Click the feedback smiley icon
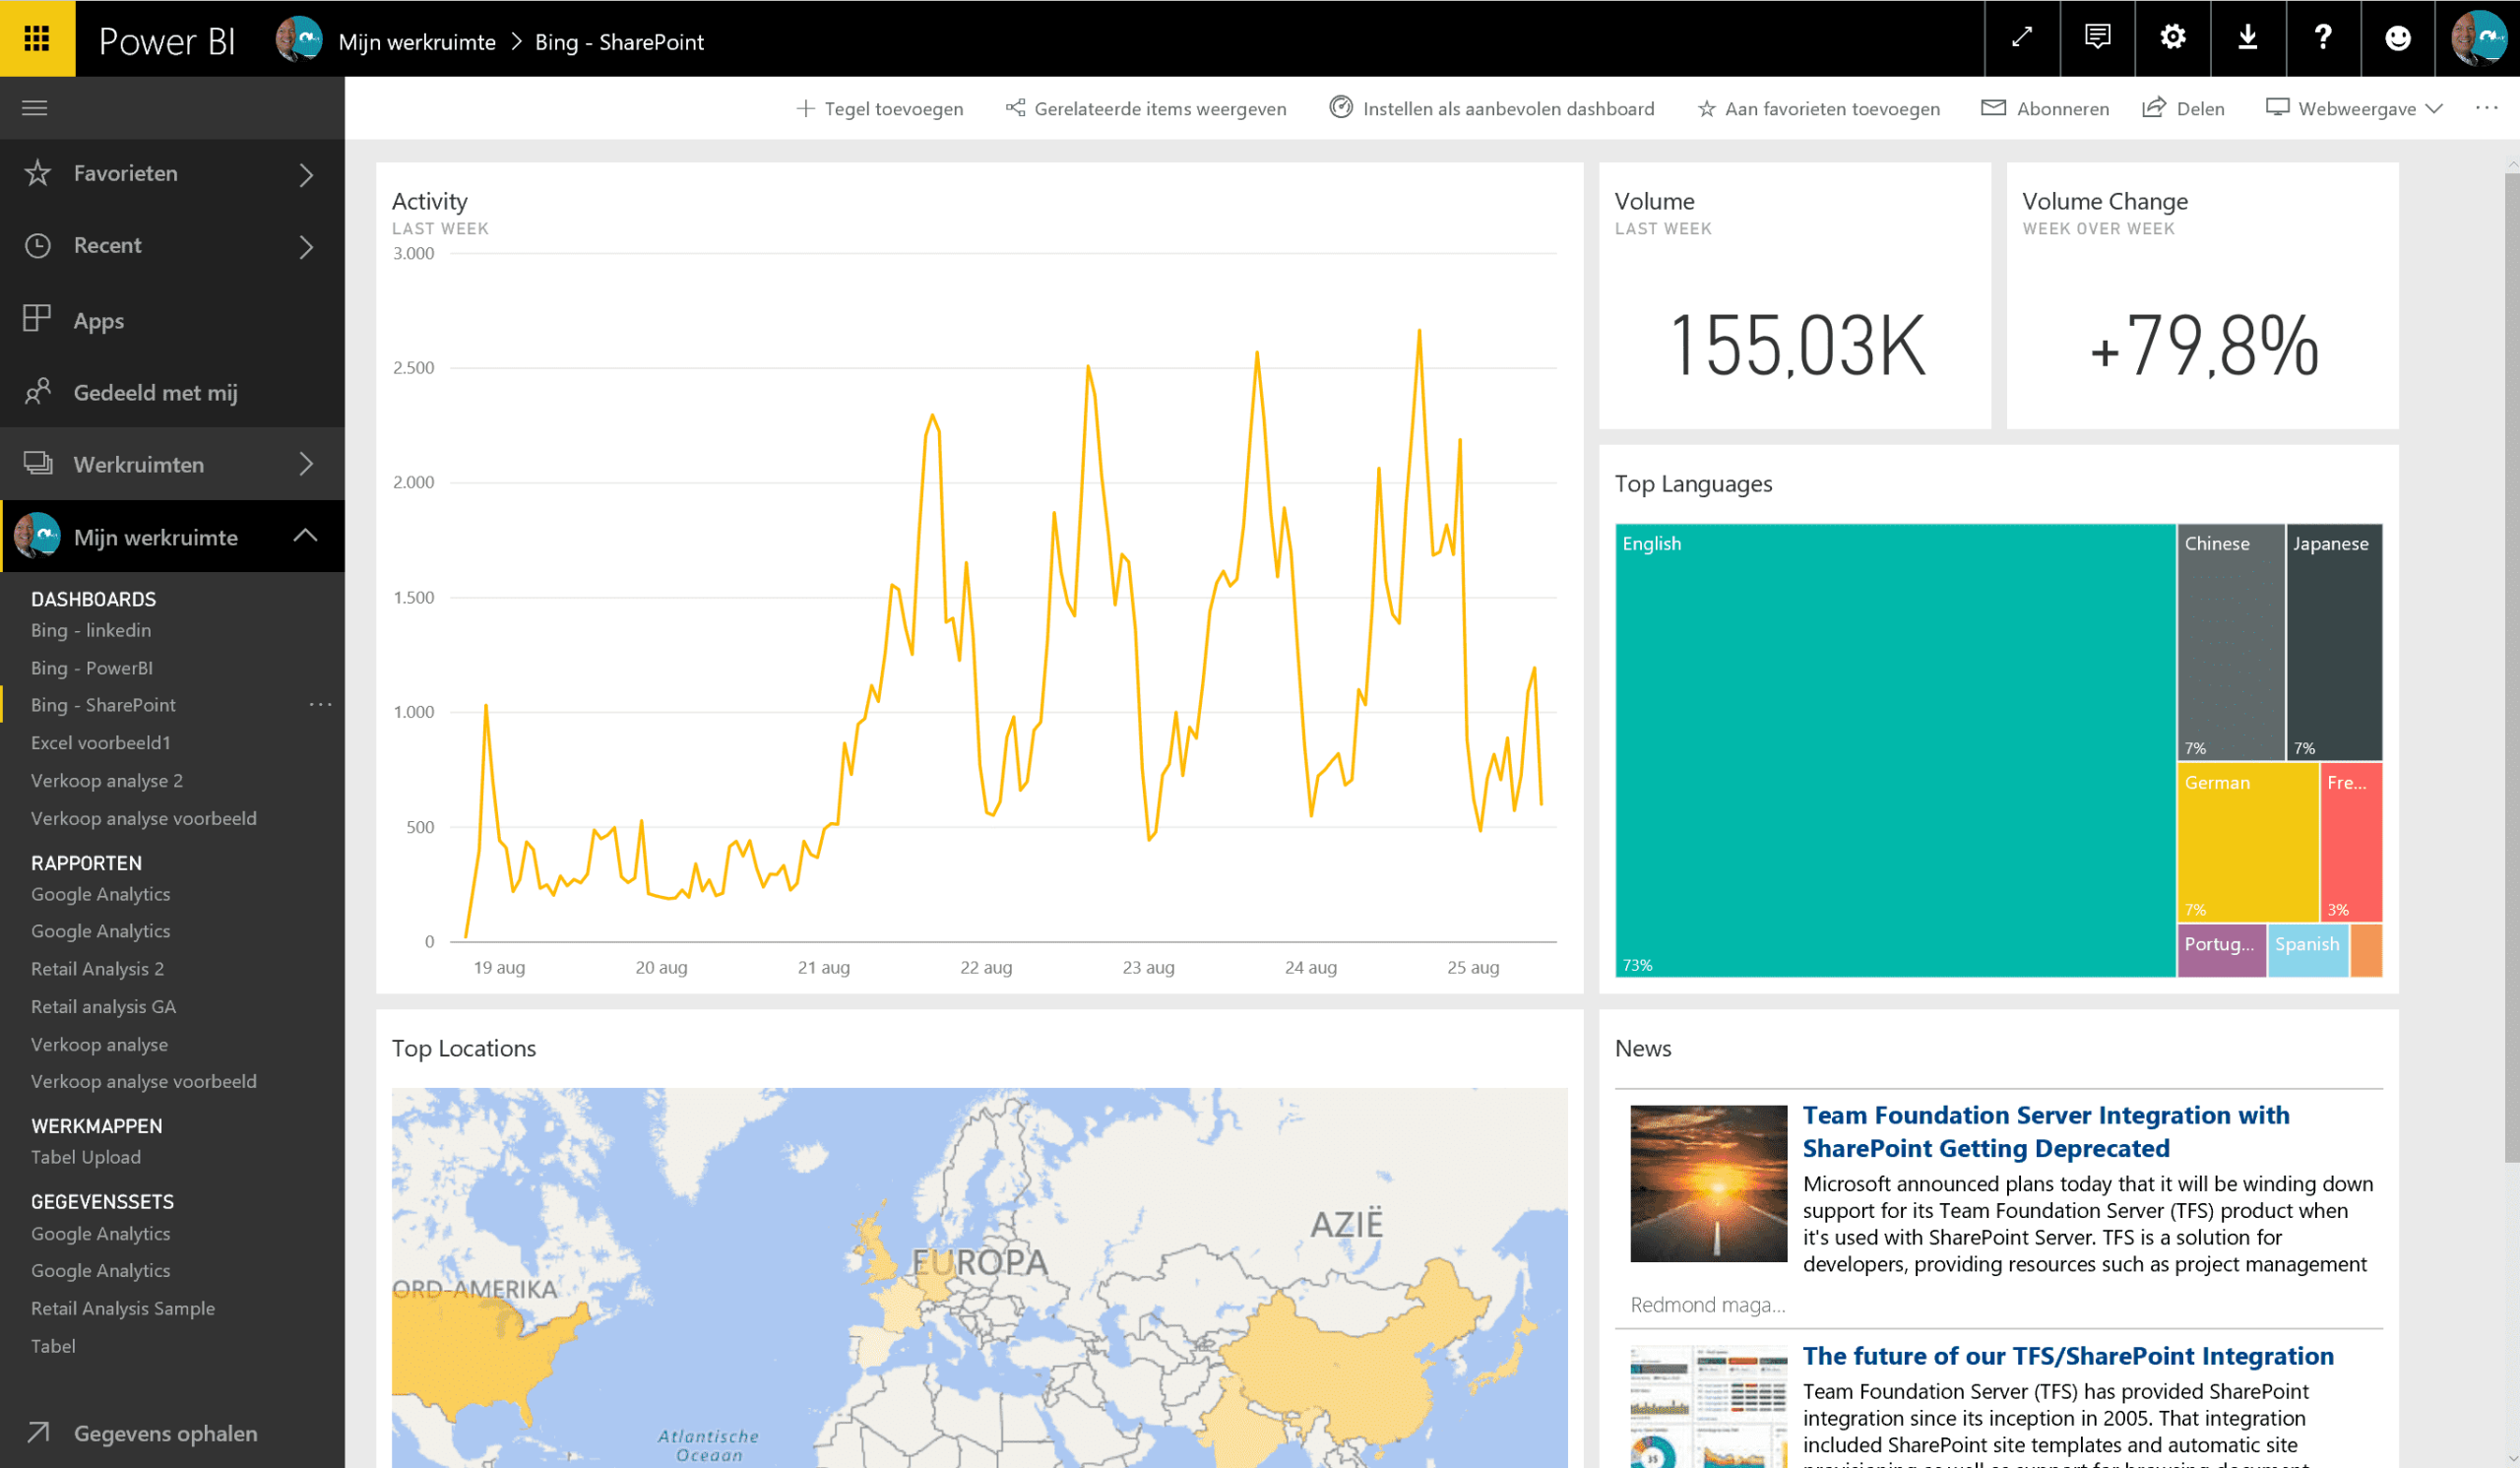The image size is (2520, 1468). coord(2398,38)
